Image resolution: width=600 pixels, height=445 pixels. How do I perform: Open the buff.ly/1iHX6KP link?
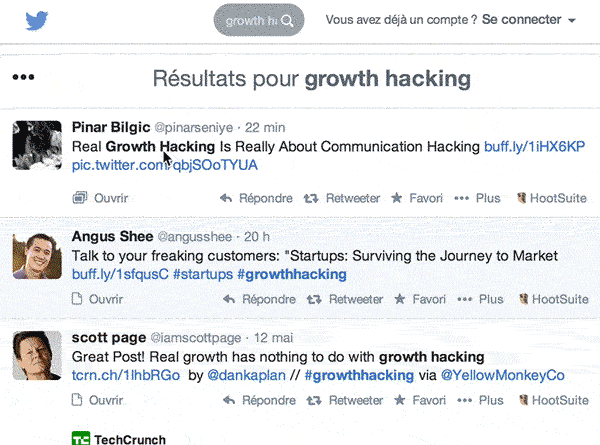pyautogui.click(x=535, y=147)
